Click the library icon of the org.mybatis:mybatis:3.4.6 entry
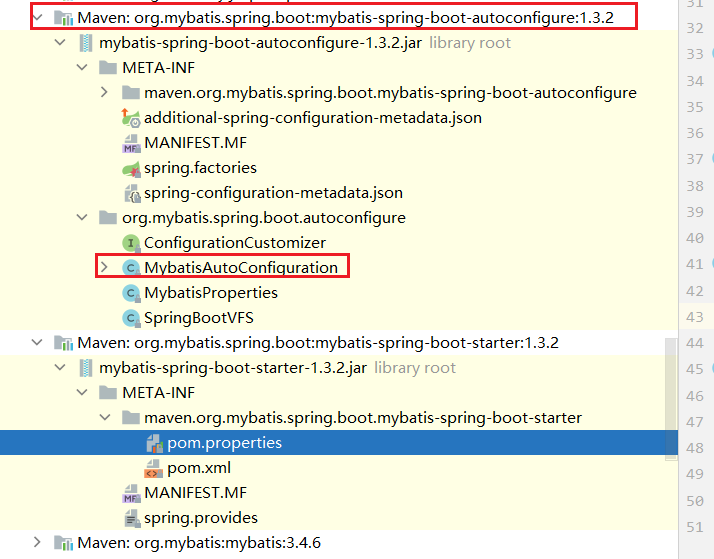This screenshot has height=559, width=714. pyautogui.click(x=63, y=543)
